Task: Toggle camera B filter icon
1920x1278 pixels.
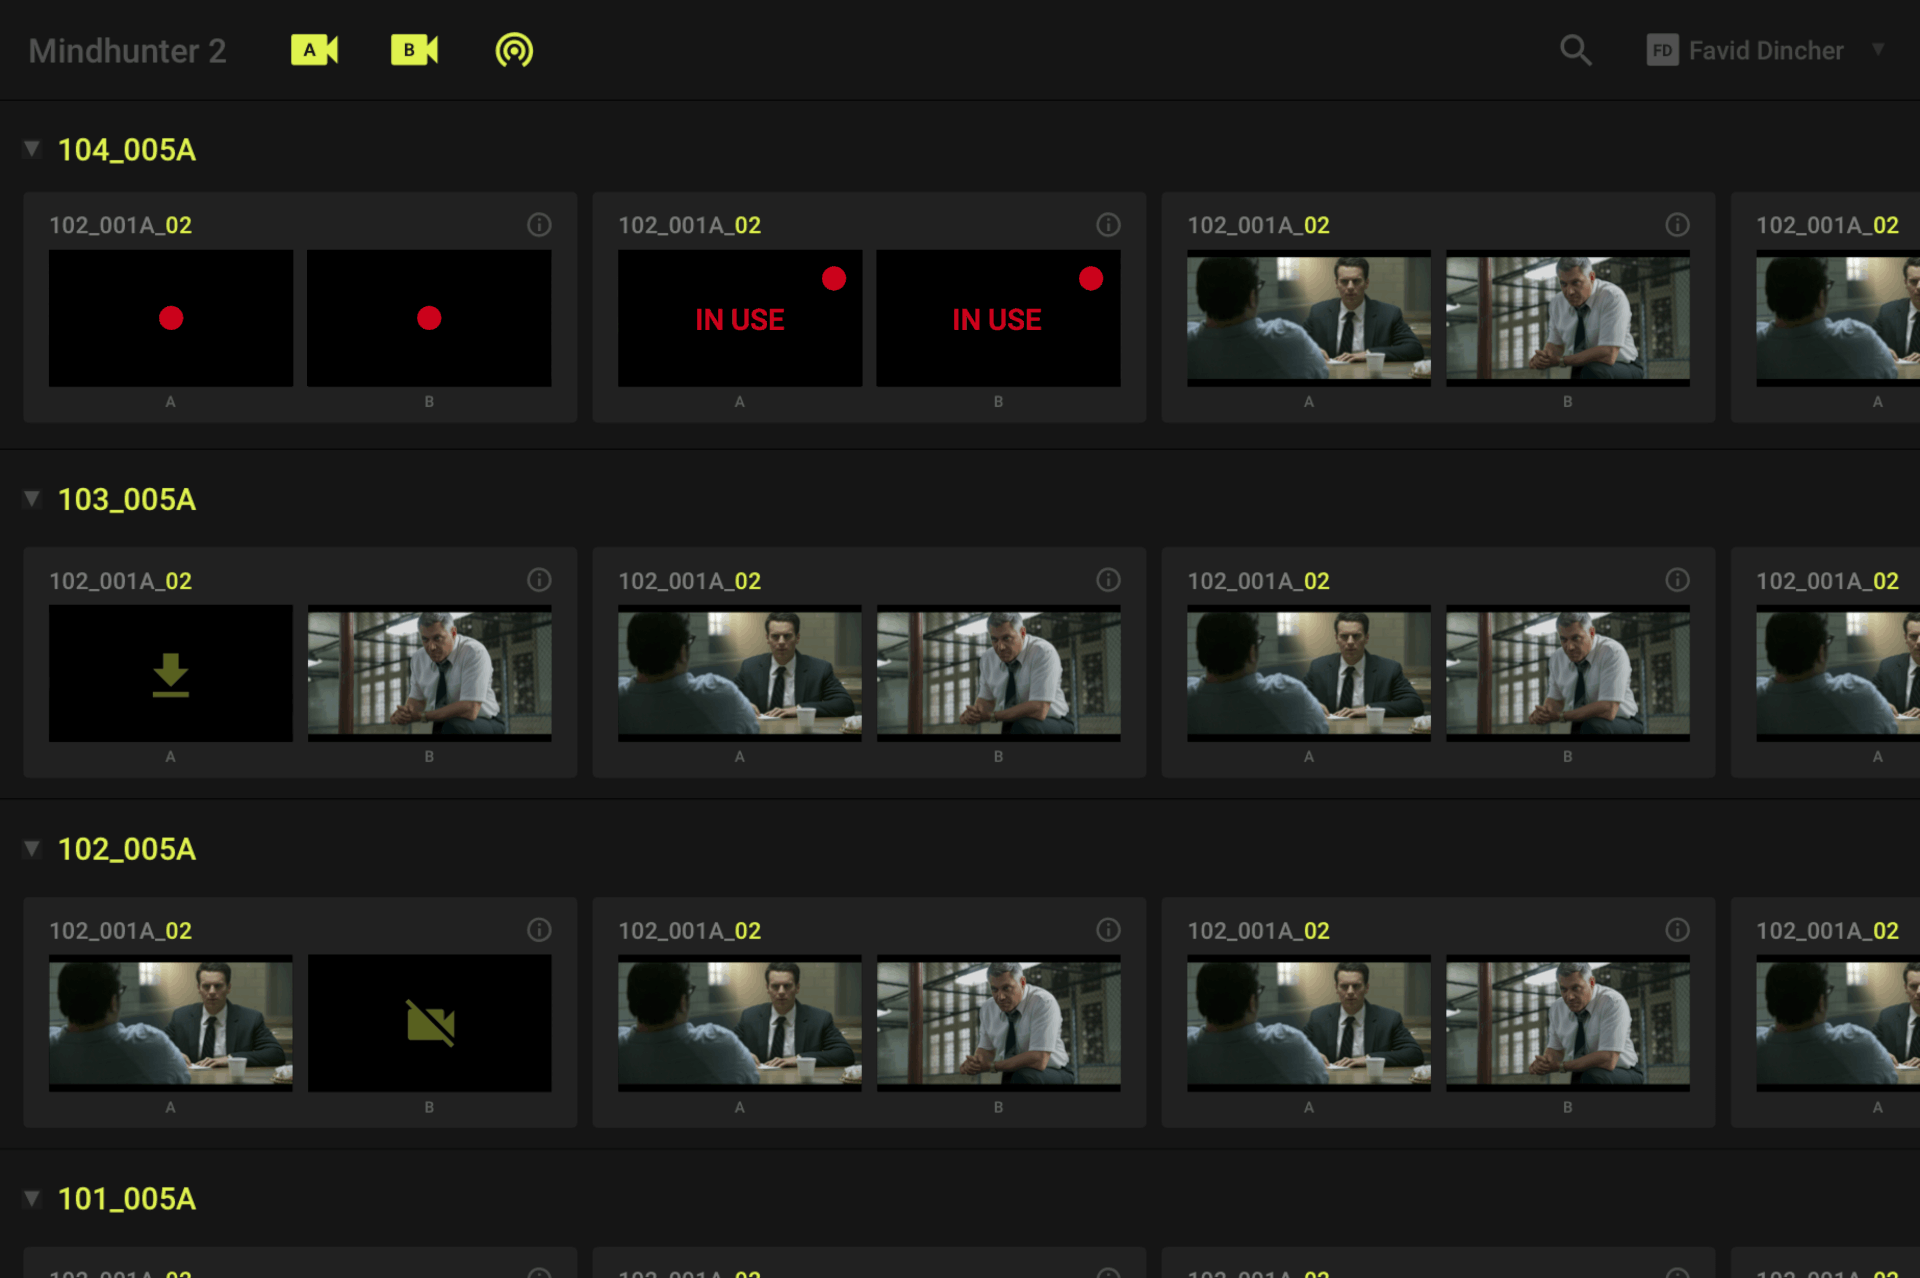Action: pyautogui.click(x=414, y=50)
